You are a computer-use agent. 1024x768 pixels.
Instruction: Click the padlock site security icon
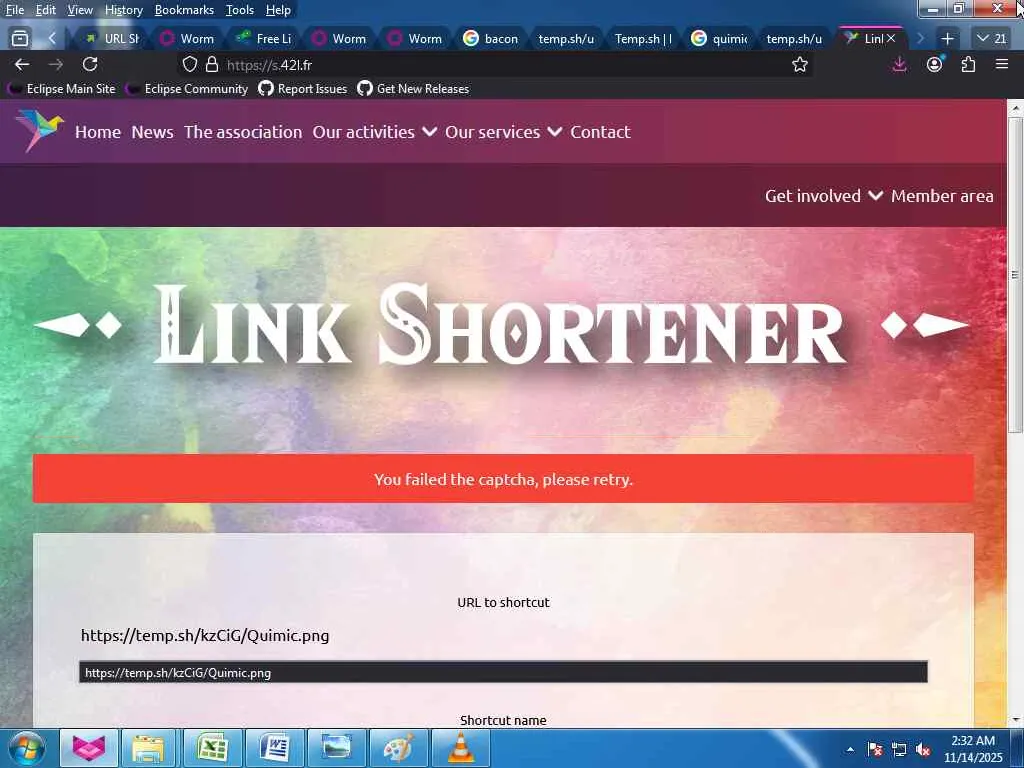click(x=212, y=64)
